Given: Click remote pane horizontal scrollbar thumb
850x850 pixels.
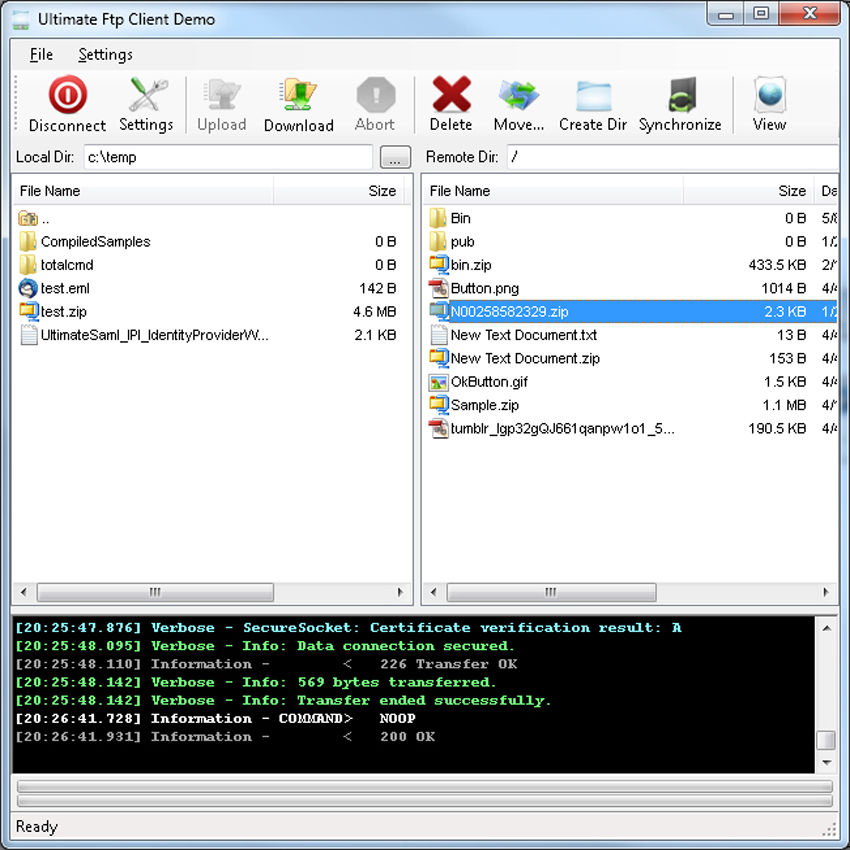Looking at the screenshot, I should tap(551, 592).
